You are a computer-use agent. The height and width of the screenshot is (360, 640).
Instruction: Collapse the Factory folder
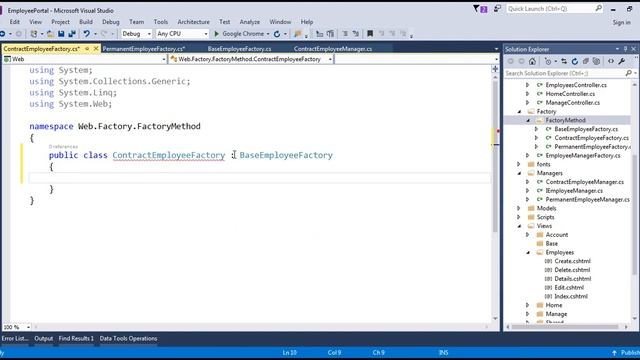pyautogui.click(x=520, y=111)
